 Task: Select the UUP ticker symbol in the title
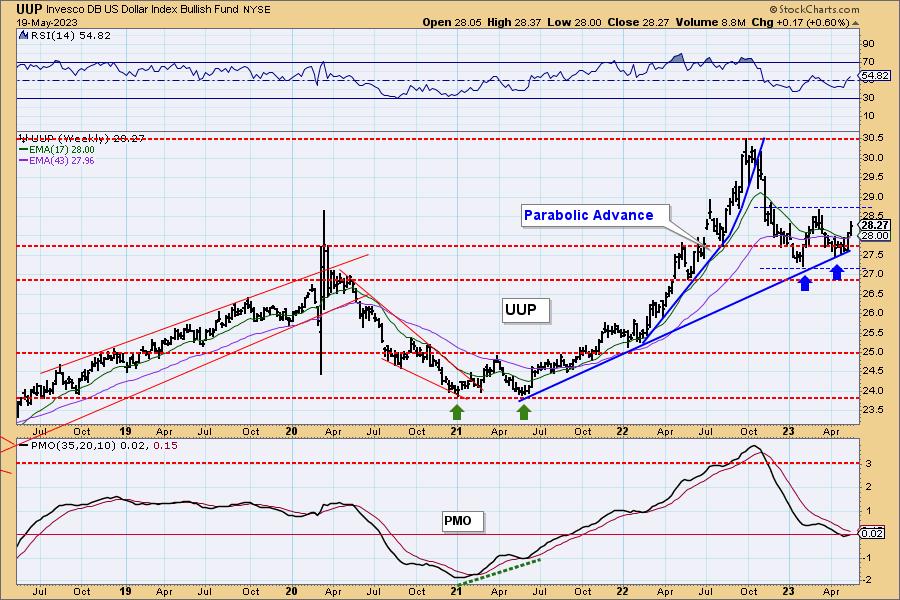pyautogui.click(x=29, y=9)
